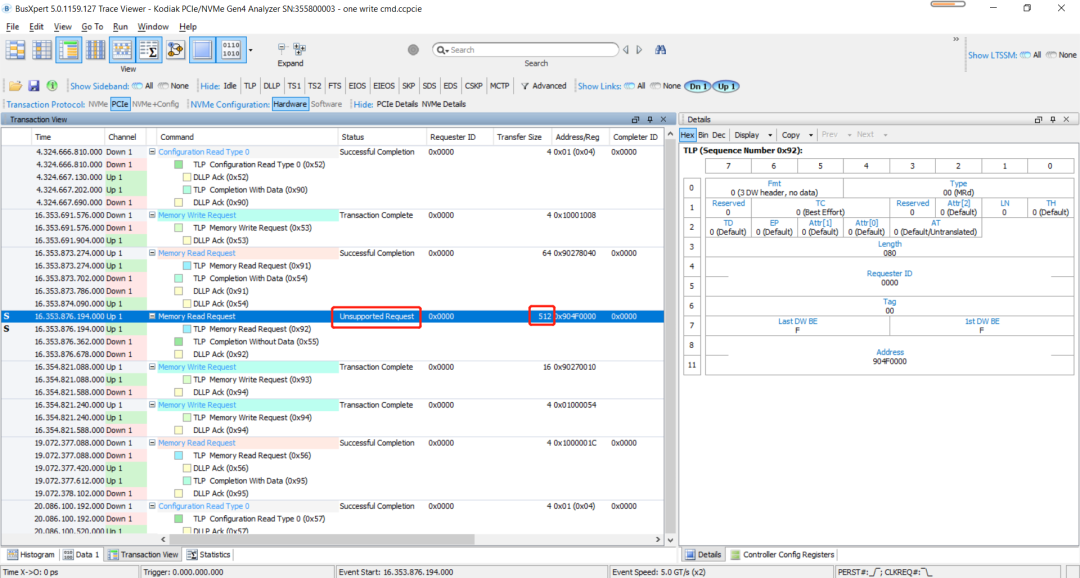This screenshot has height=578, width=1080.
Task: Select None for Show Sideband
Action: click(173, 86)
